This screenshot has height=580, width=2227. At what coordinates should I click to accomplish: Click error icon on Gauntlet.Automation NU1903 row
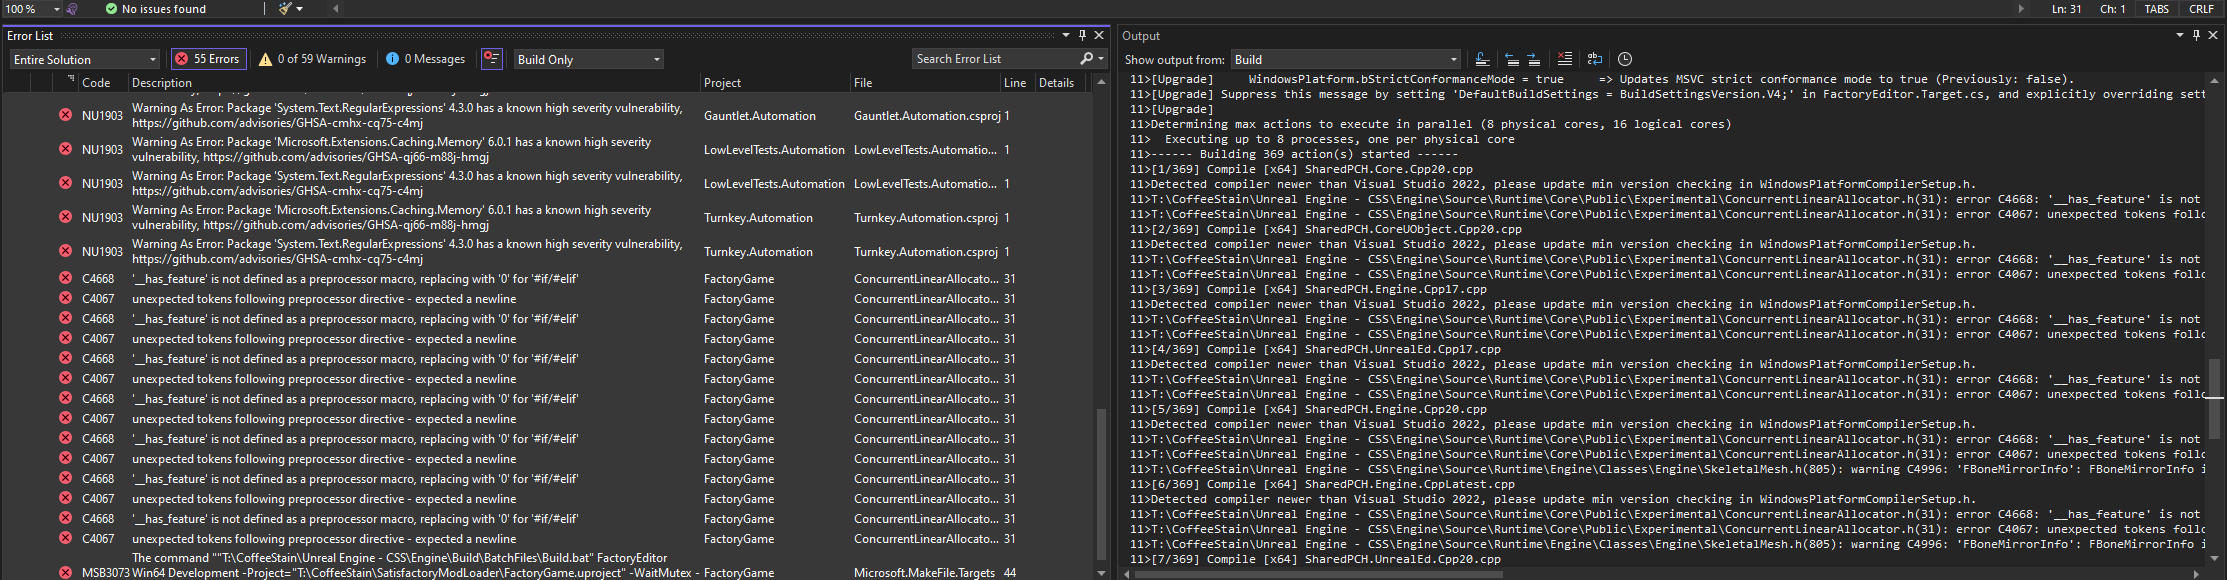tap(65, 115)
